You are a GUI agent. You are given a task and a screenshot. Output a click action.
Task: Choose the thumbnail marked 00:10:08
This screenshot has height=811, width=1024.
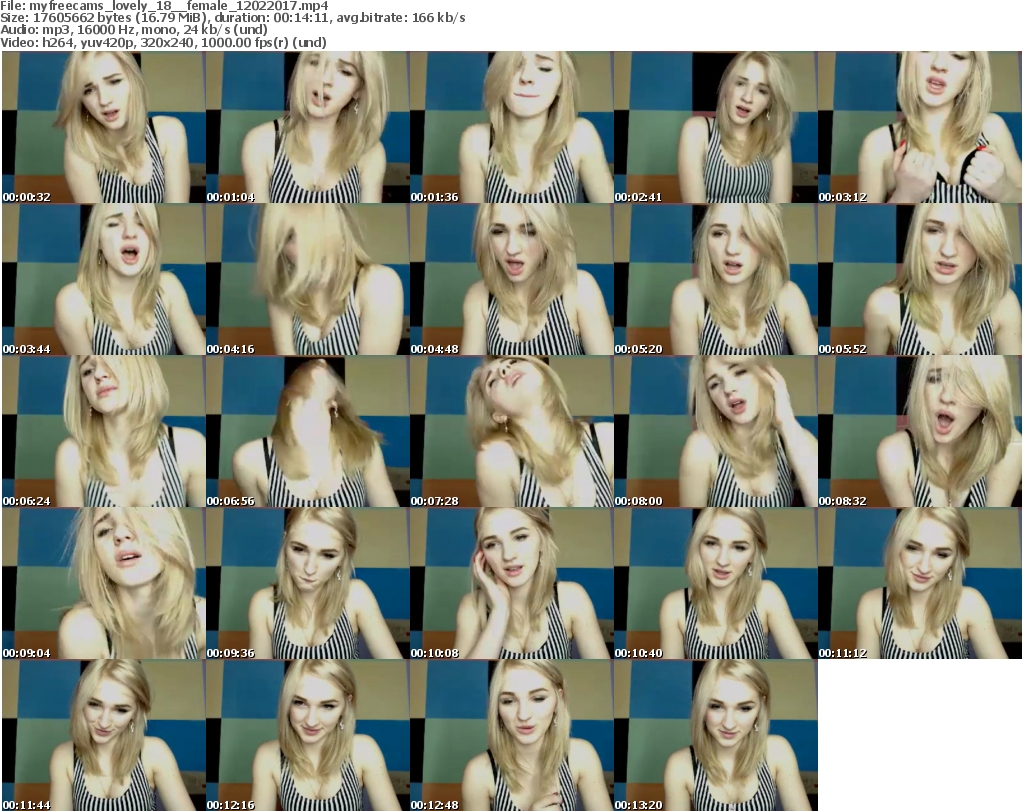coord(511,583)
